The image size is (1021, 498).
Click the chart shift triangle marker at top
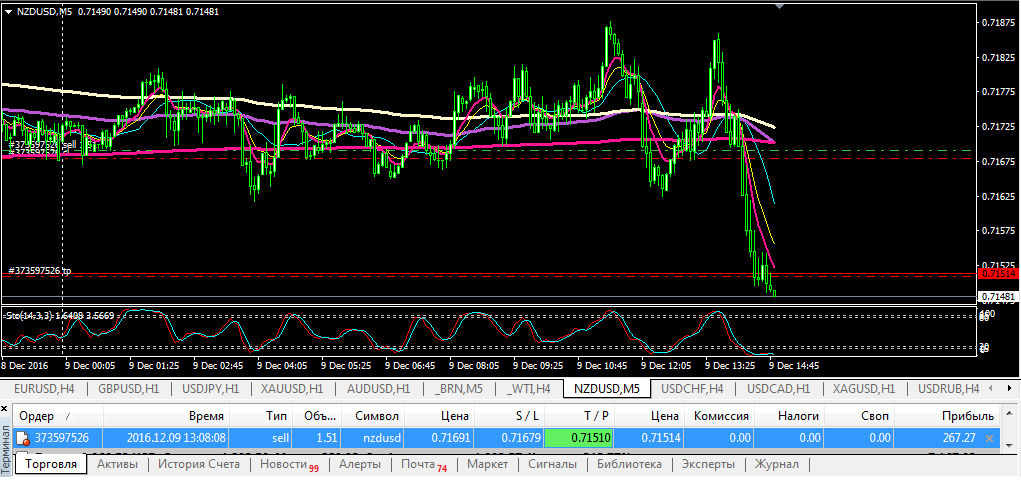779,7
